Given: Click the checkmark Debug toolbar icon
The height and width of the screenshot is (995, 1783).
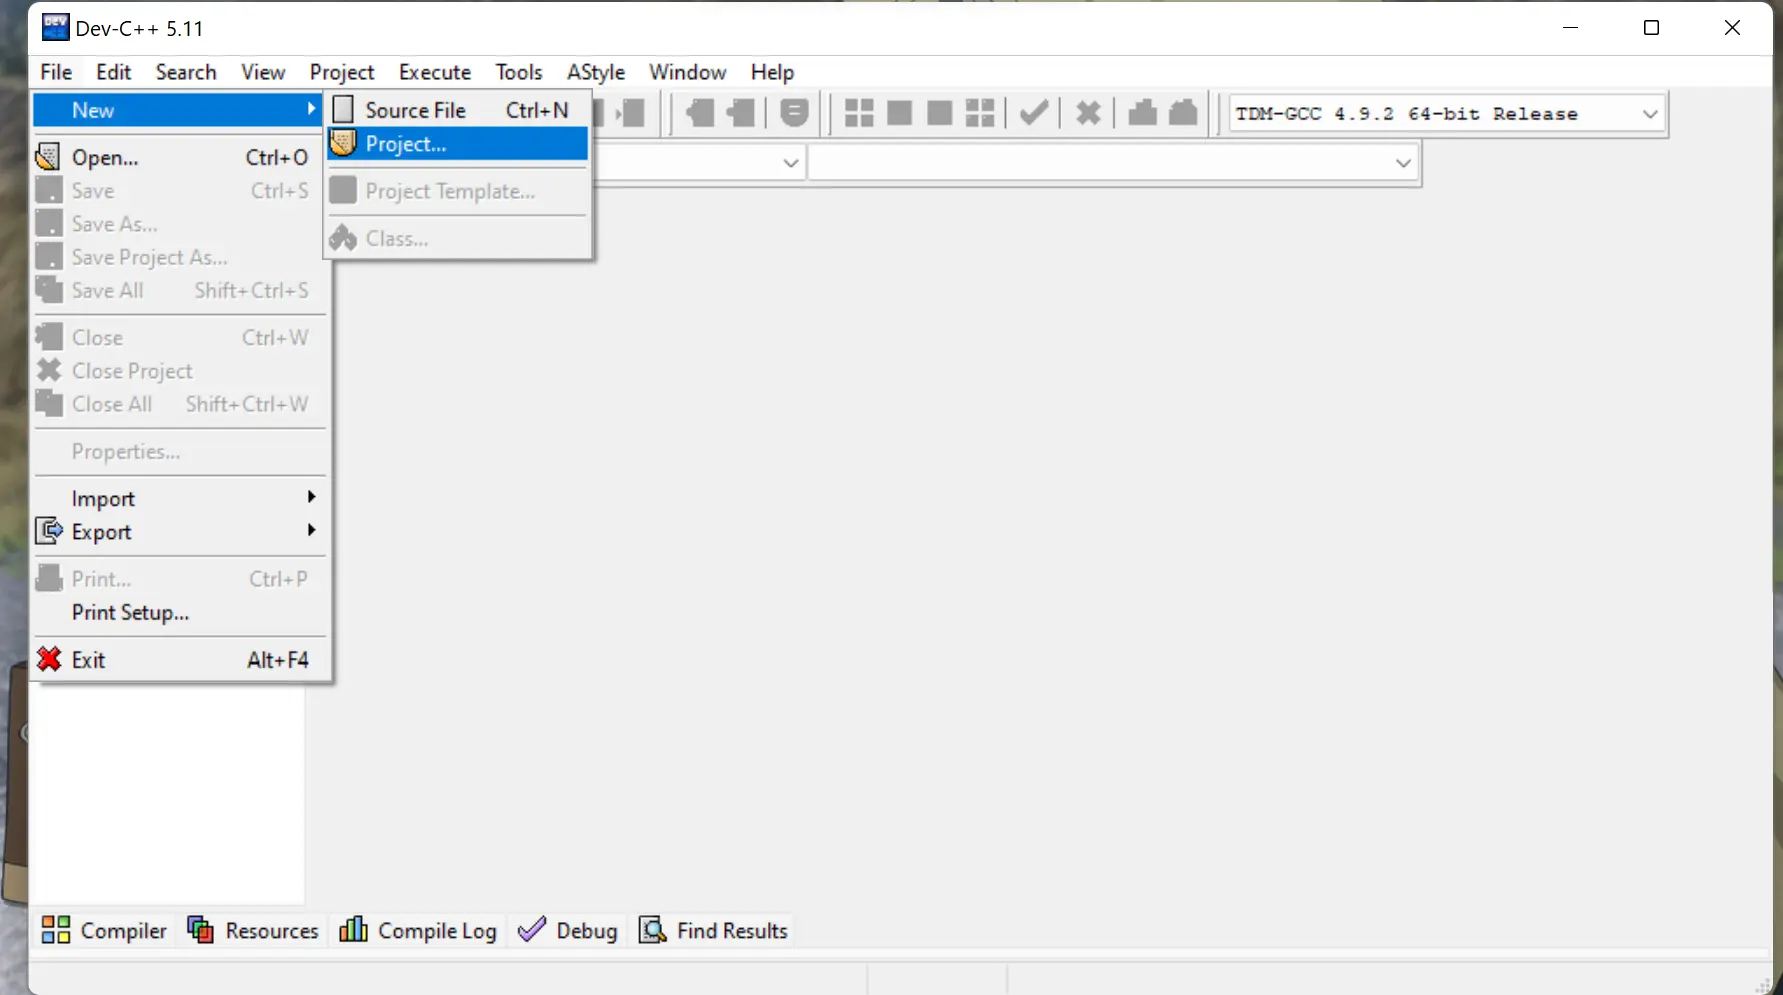Looking at the screenshot, I should point(1033,113).
